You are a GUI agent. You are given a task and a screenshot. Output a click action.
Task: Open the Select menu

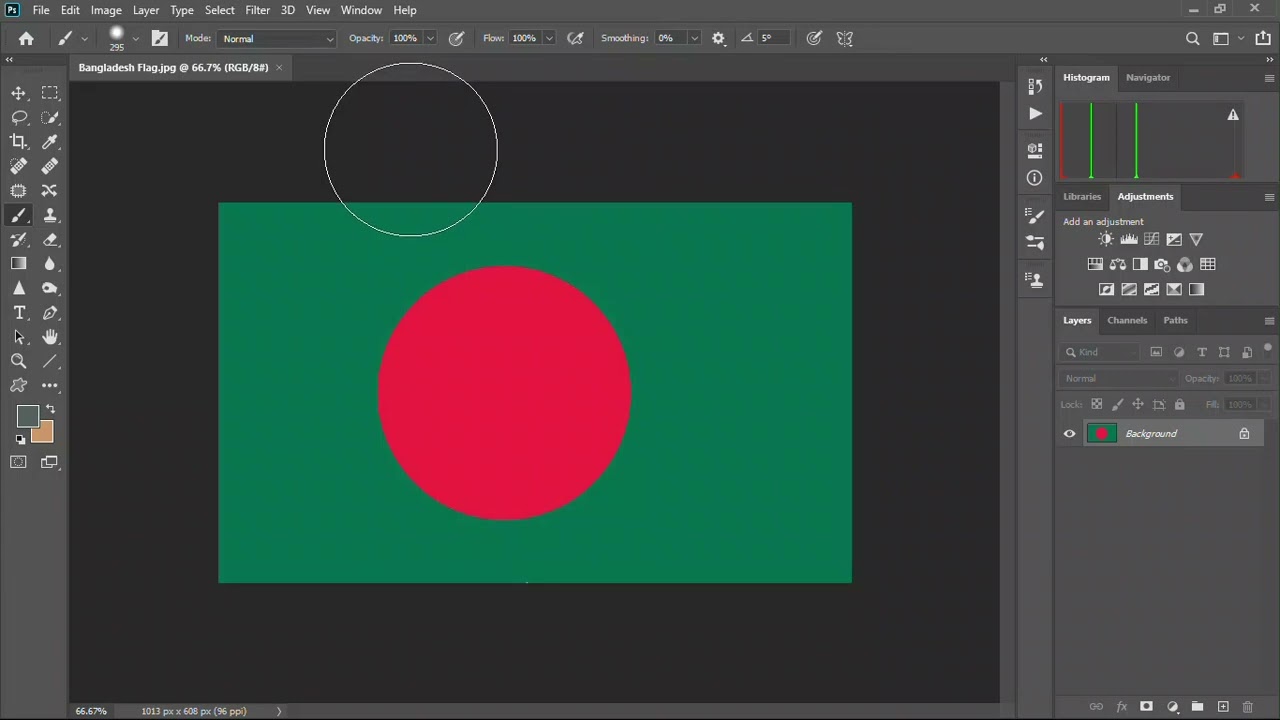(220, 10)
